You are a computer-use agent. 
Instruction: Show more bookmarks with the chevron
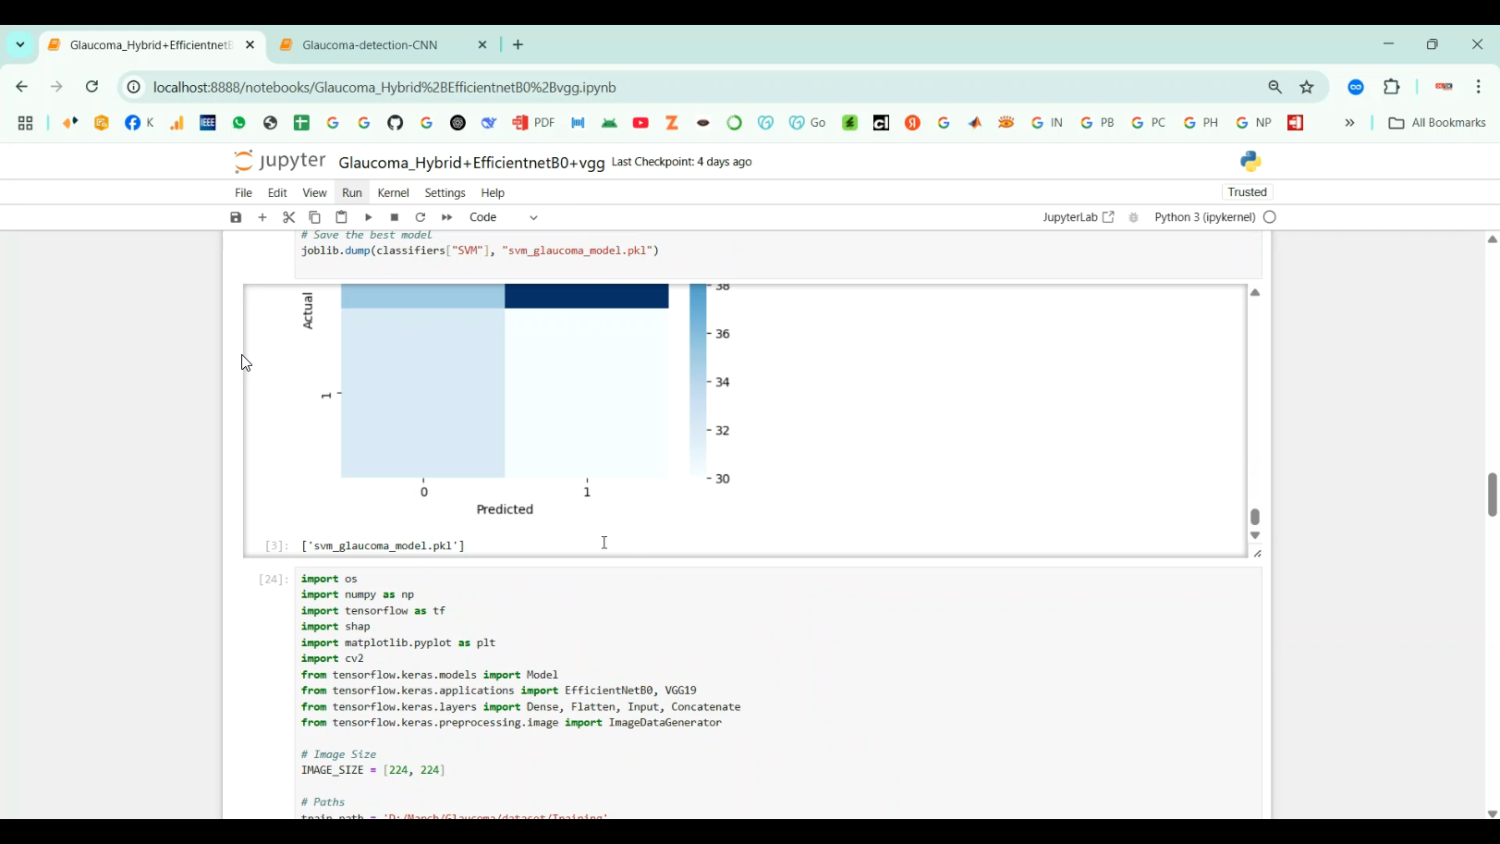pos(1350,123)
